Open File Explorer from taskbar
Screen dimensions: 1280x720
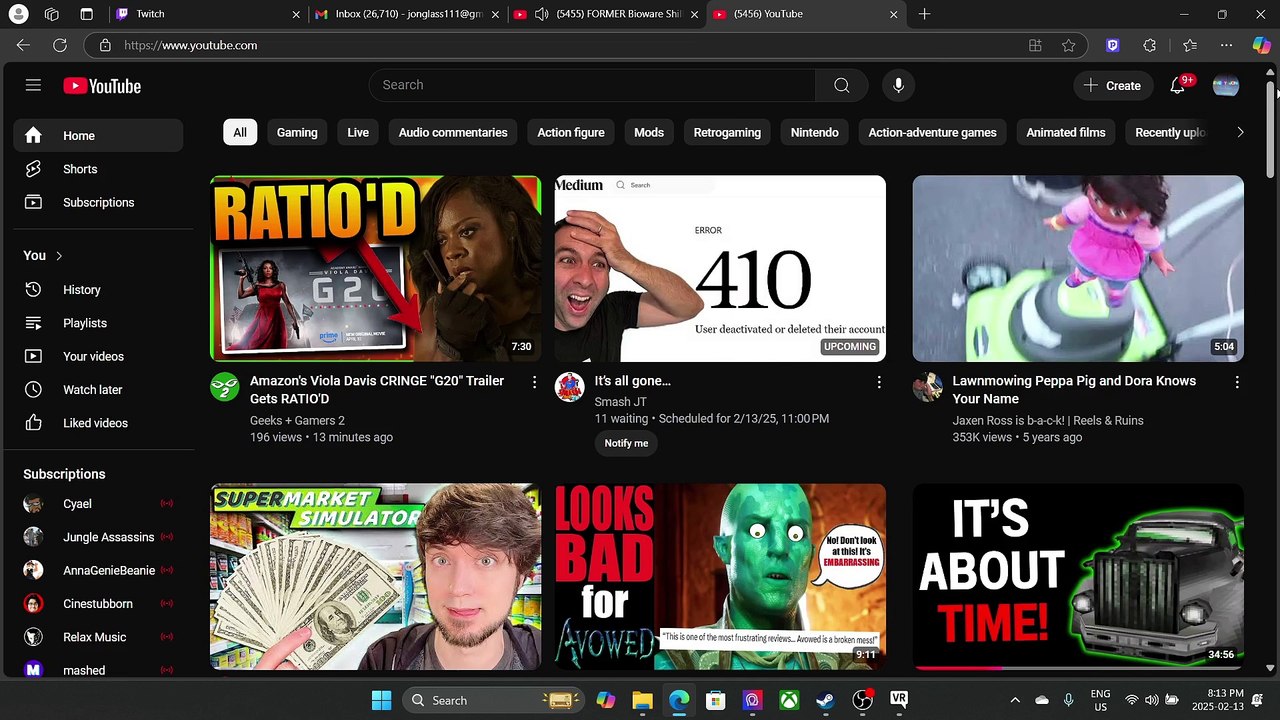tap(642, 700)
